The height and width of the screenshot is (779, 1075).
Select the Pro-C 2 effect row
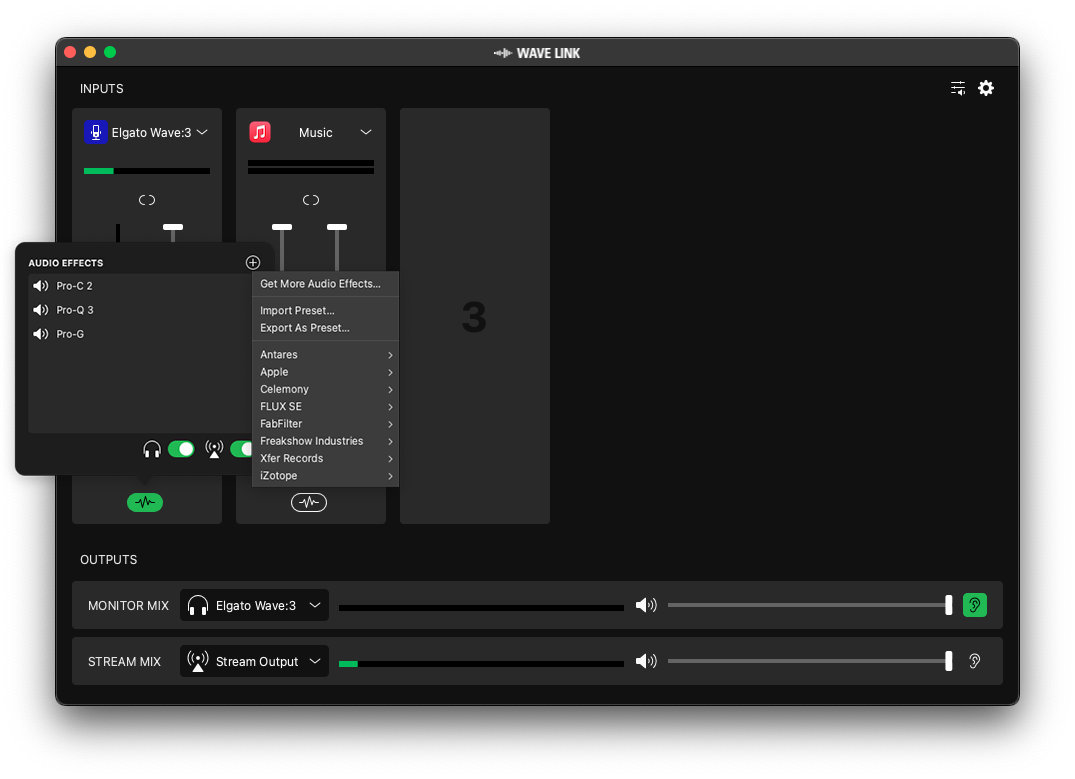coord(140,286)
